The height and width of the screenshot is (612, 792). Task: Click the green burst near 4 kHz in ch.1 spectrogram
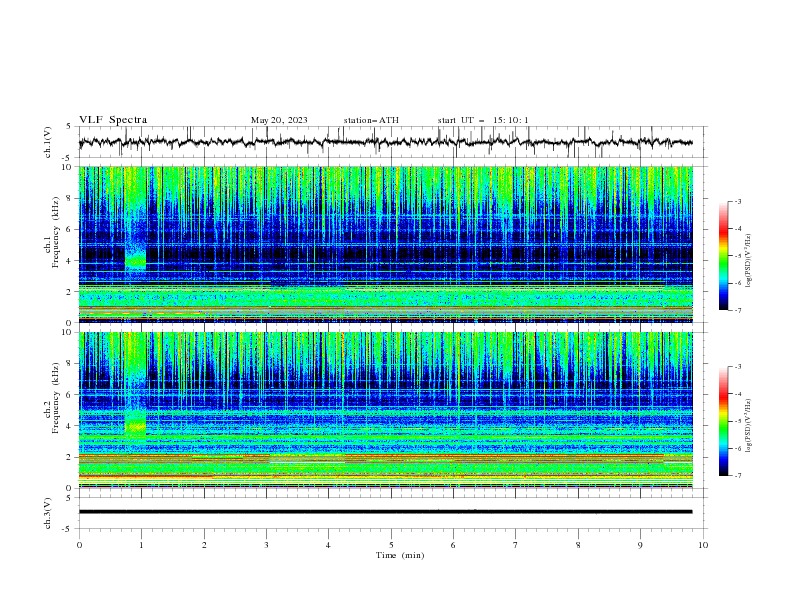(135, 260)
